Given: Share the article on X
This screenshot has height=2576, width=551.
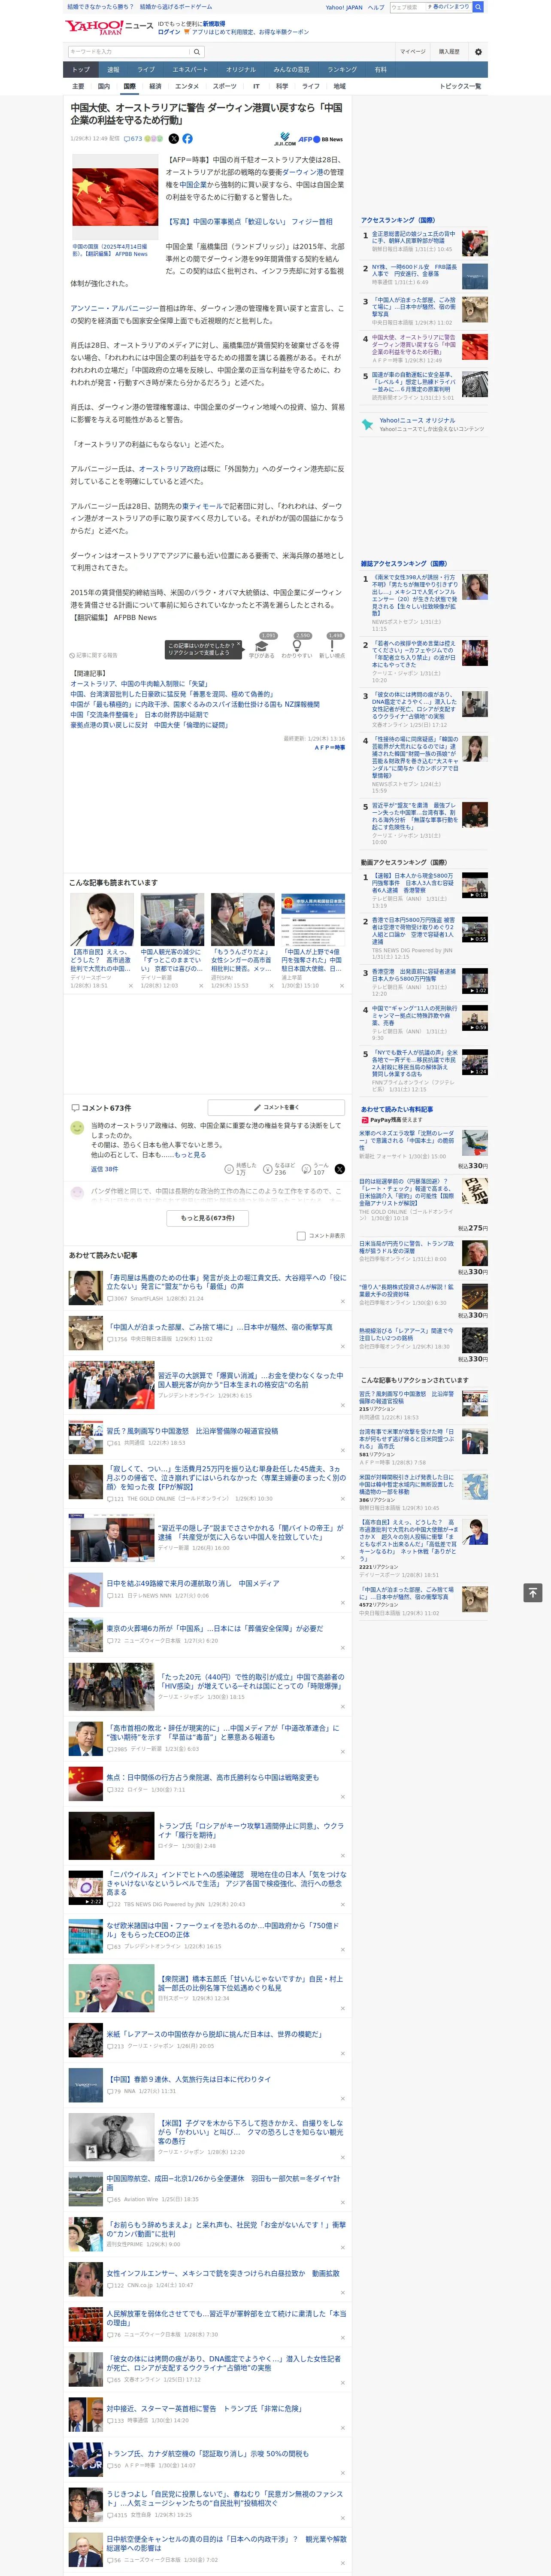Looking at the screenshot, I should (x=174, y=139).
